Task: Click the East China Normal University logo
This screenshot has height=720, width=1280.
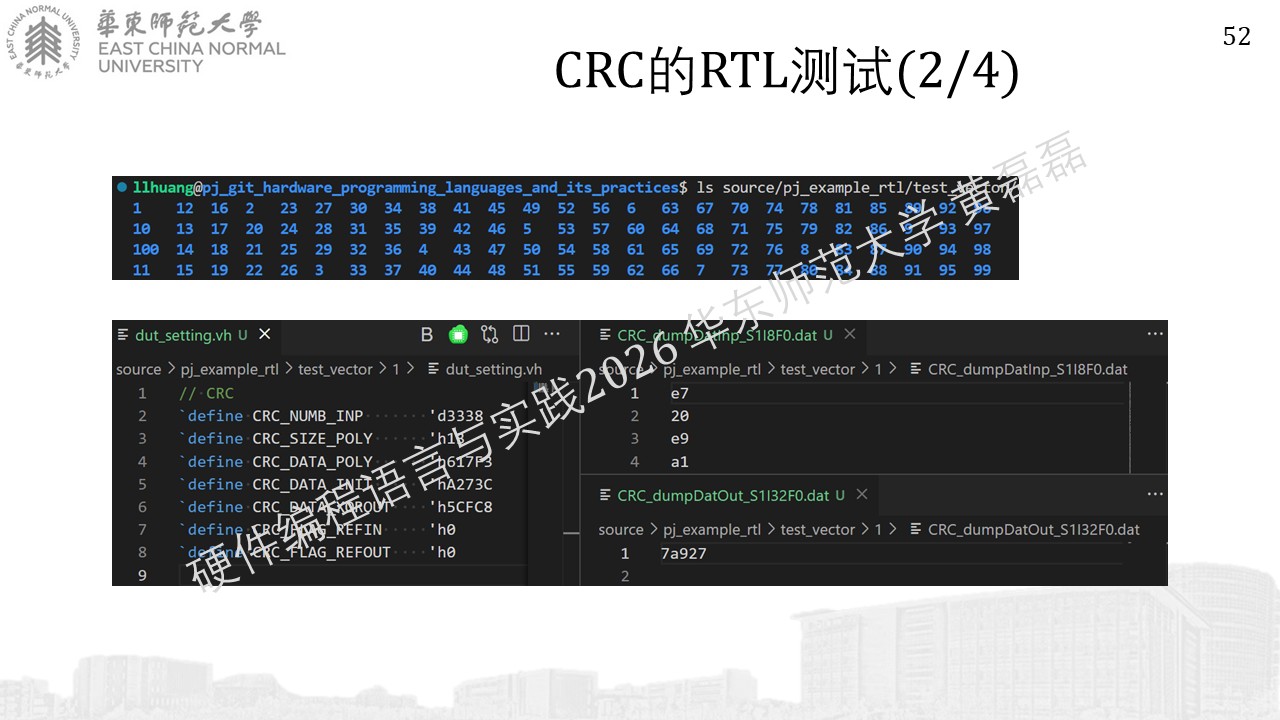Action: pos(148,43)
